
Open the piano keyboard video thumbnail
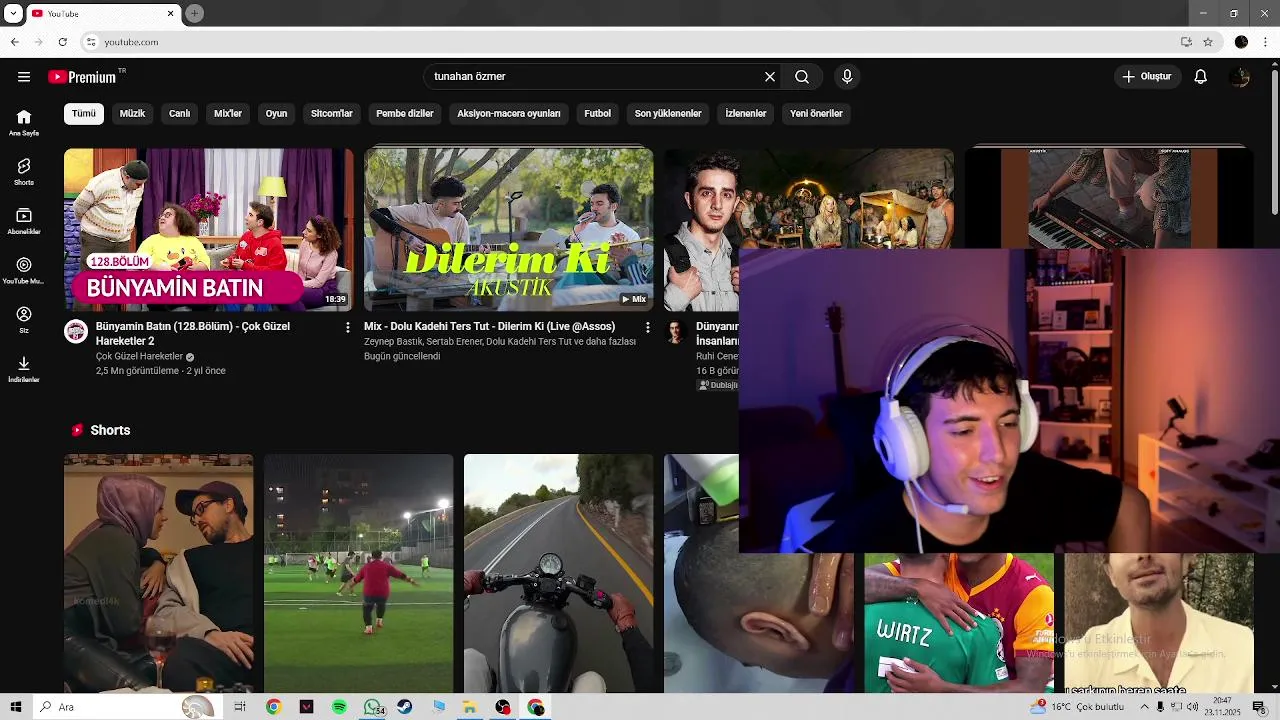(1109, 198)
